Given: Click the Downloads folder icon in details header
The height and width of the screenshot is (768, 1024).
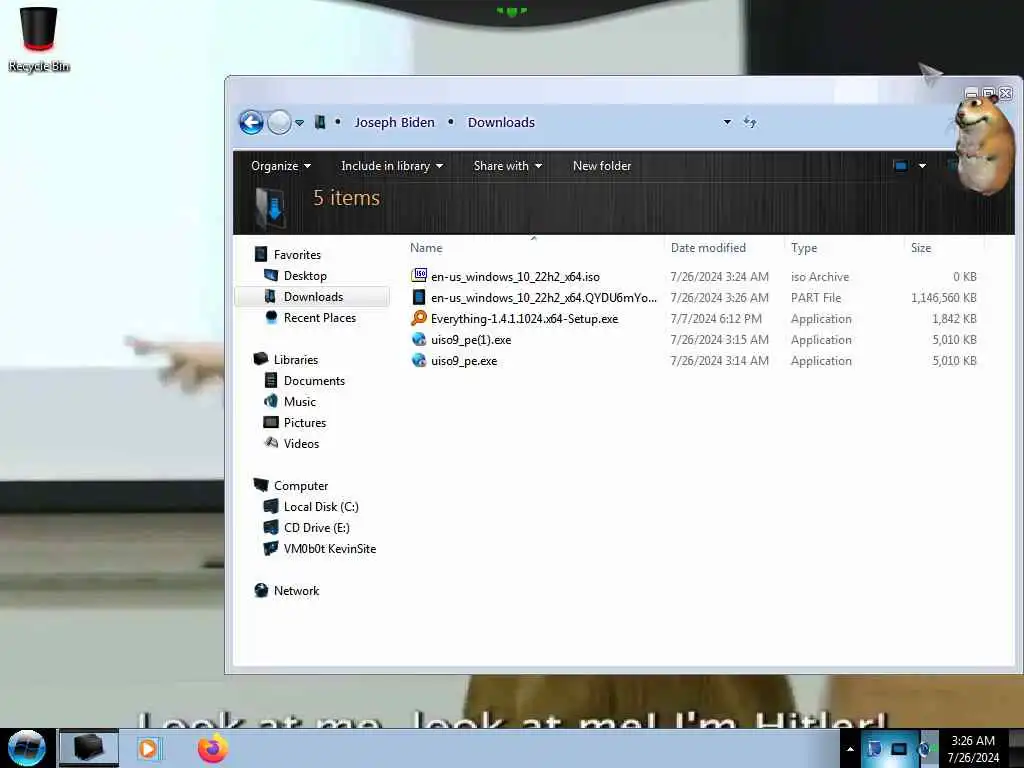Looking at the screenshot, I should tap(270, 208).
